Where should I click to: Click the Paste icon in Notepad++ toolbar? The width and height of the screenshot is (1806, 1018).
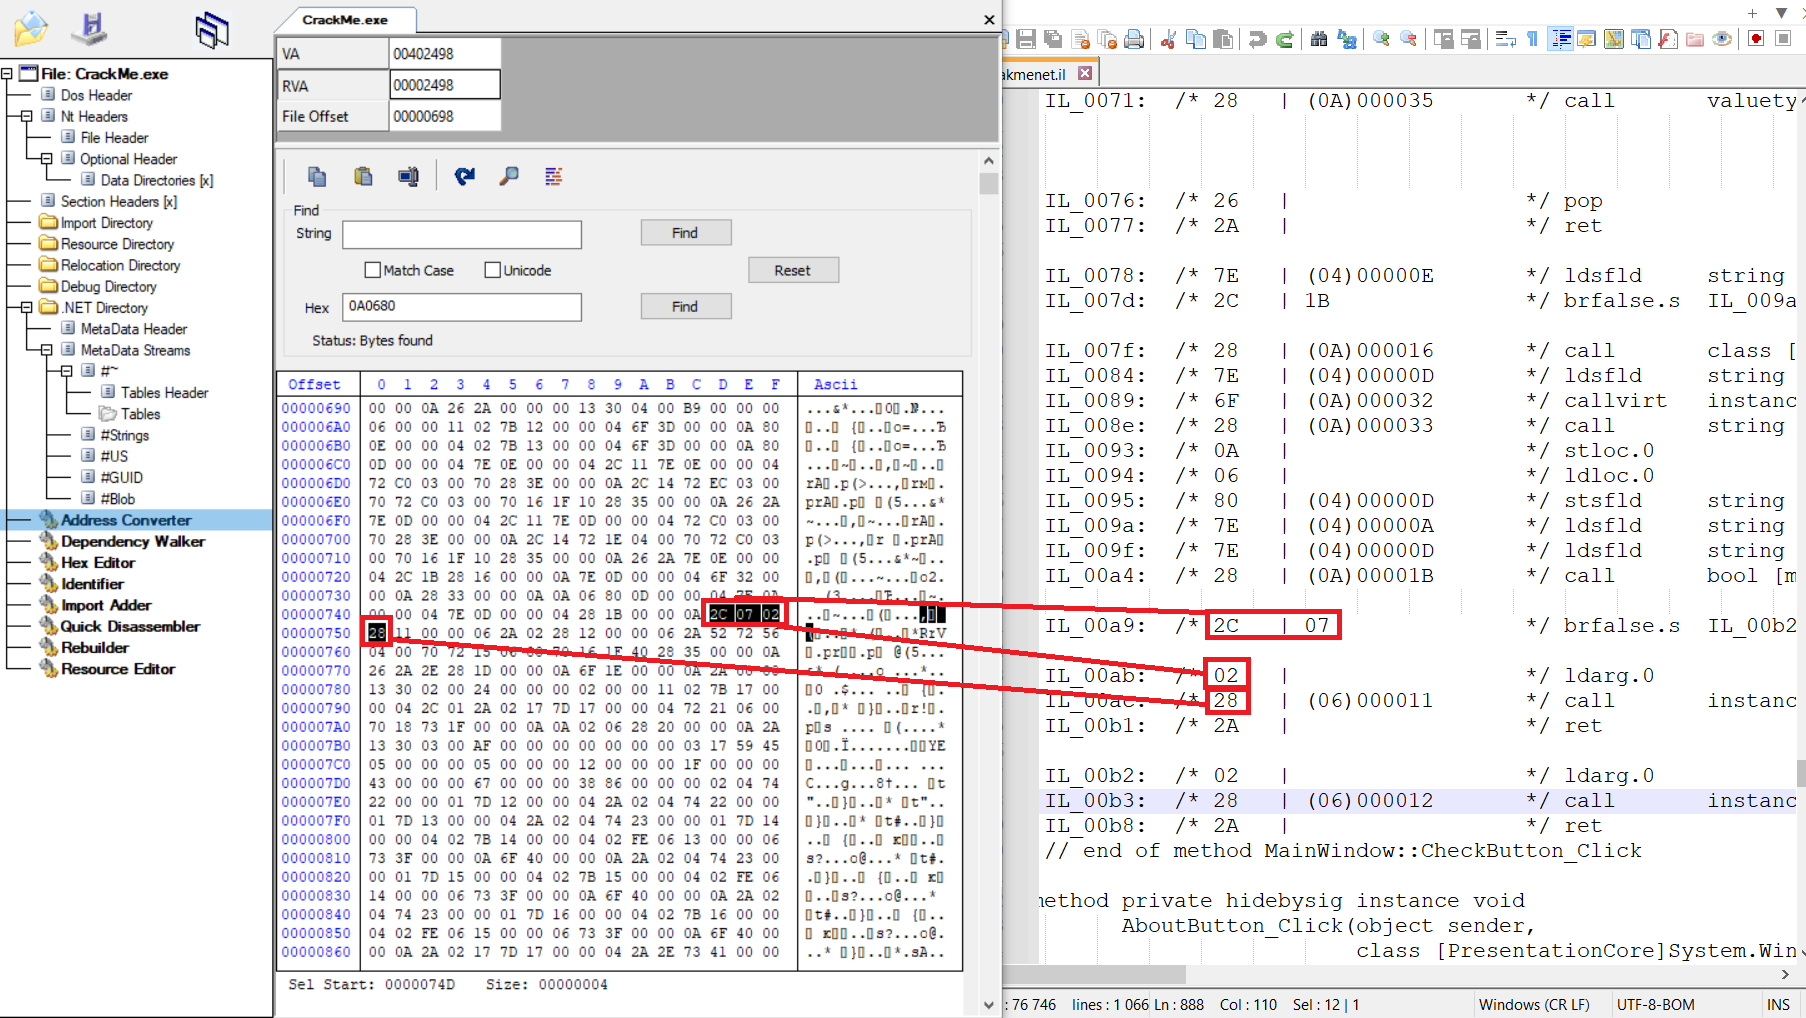click(1222, 39)
